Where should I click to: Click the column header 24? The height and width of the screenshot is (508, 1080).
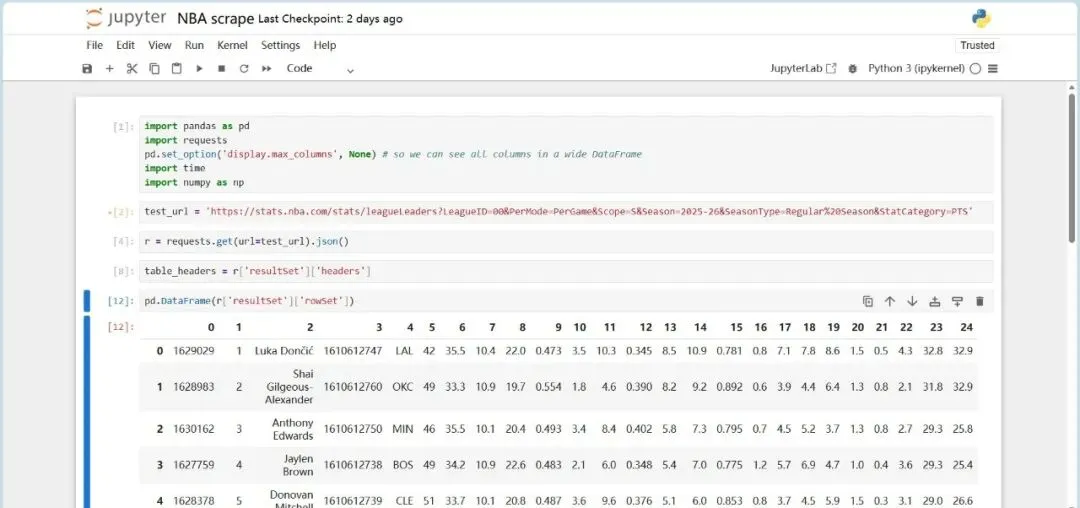click(x=966, y=327)
